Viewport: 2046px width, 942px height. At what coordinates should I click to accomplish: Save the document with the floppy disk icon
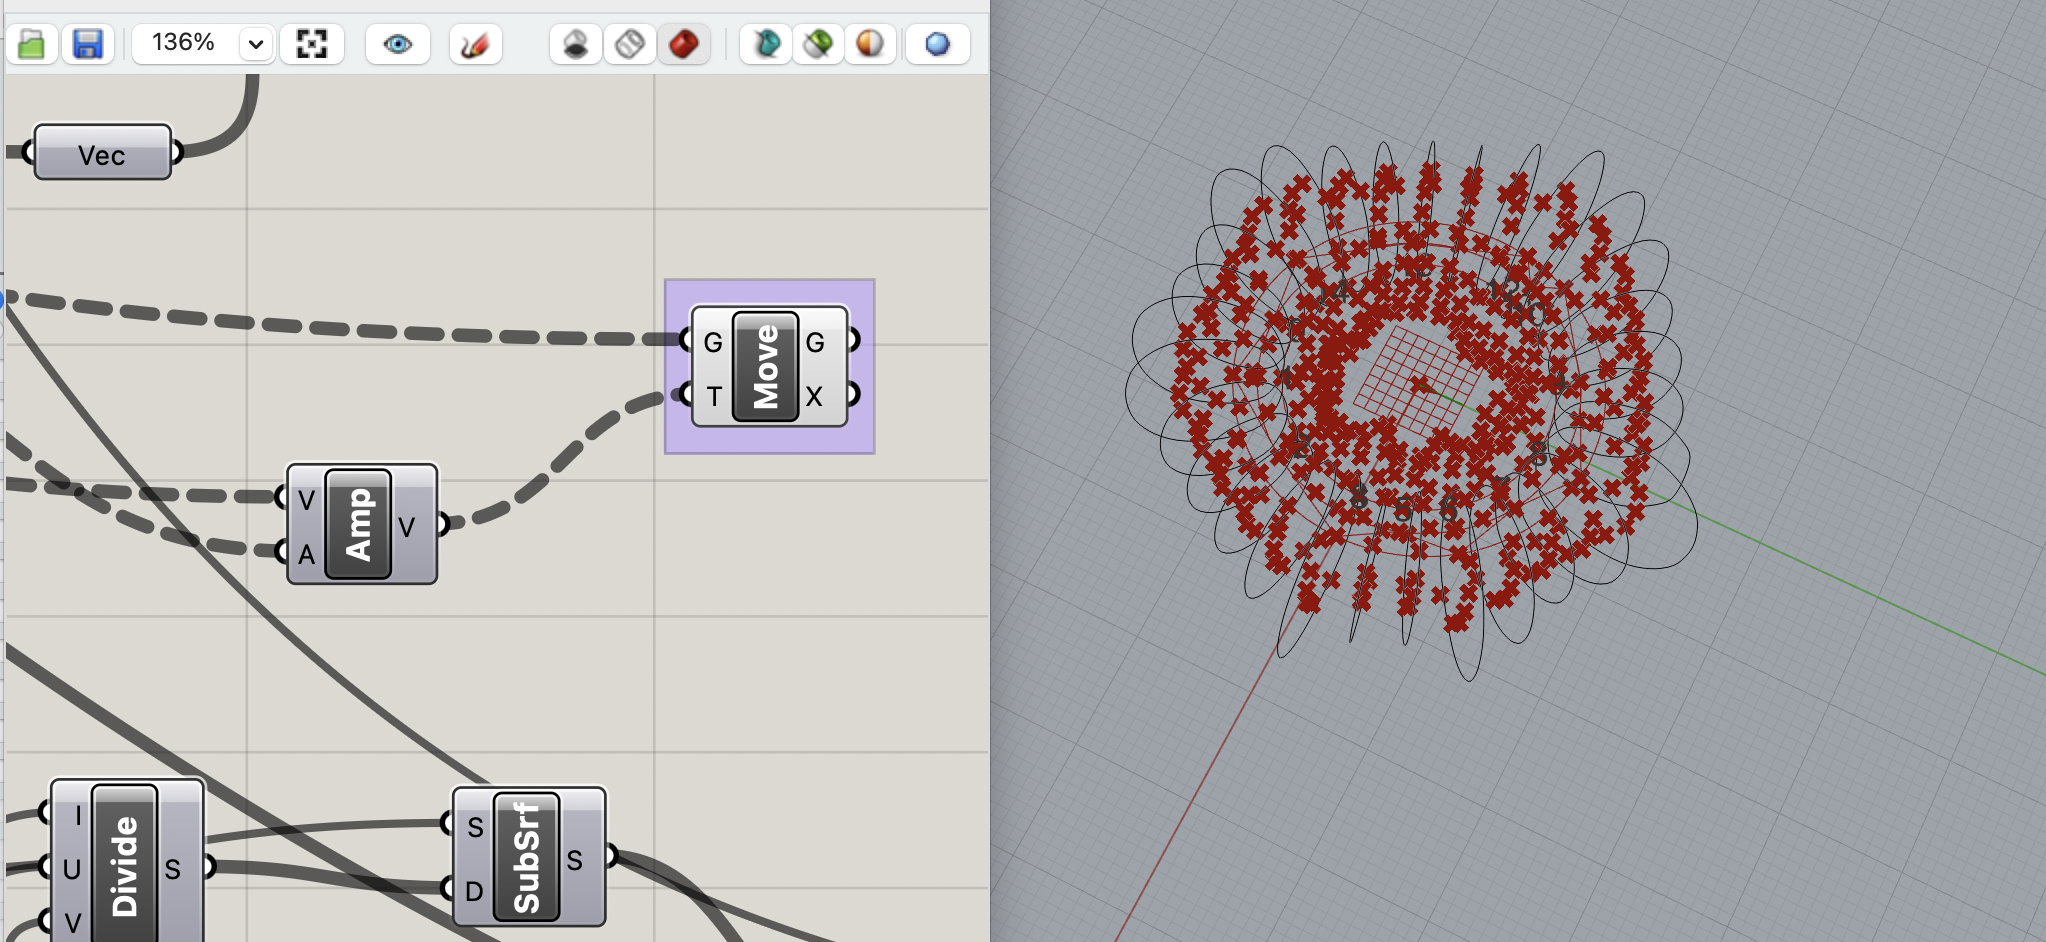(x=88, y=44)
